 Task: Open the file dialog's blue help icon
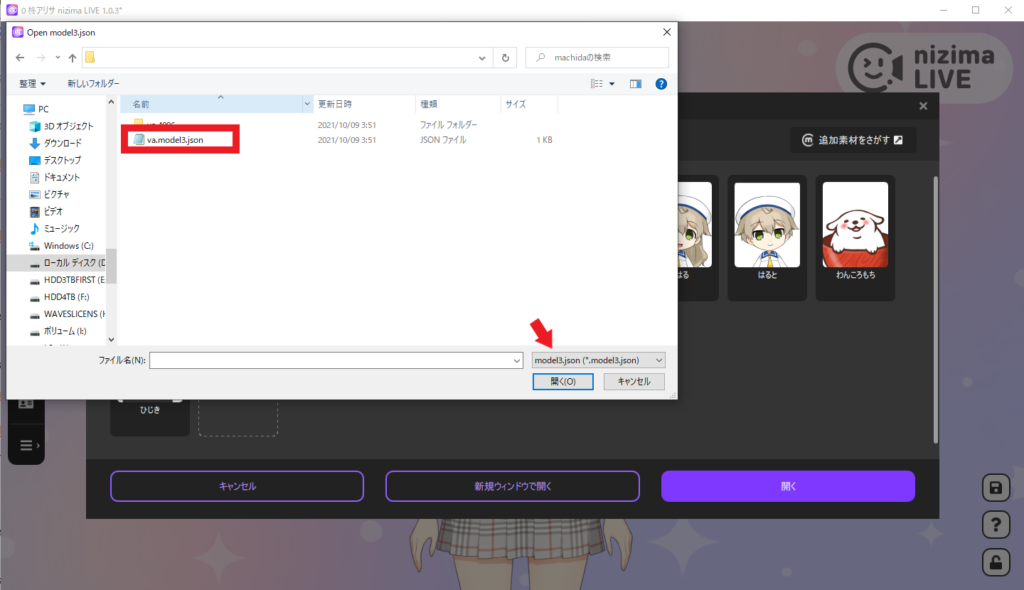click(661, 83)
